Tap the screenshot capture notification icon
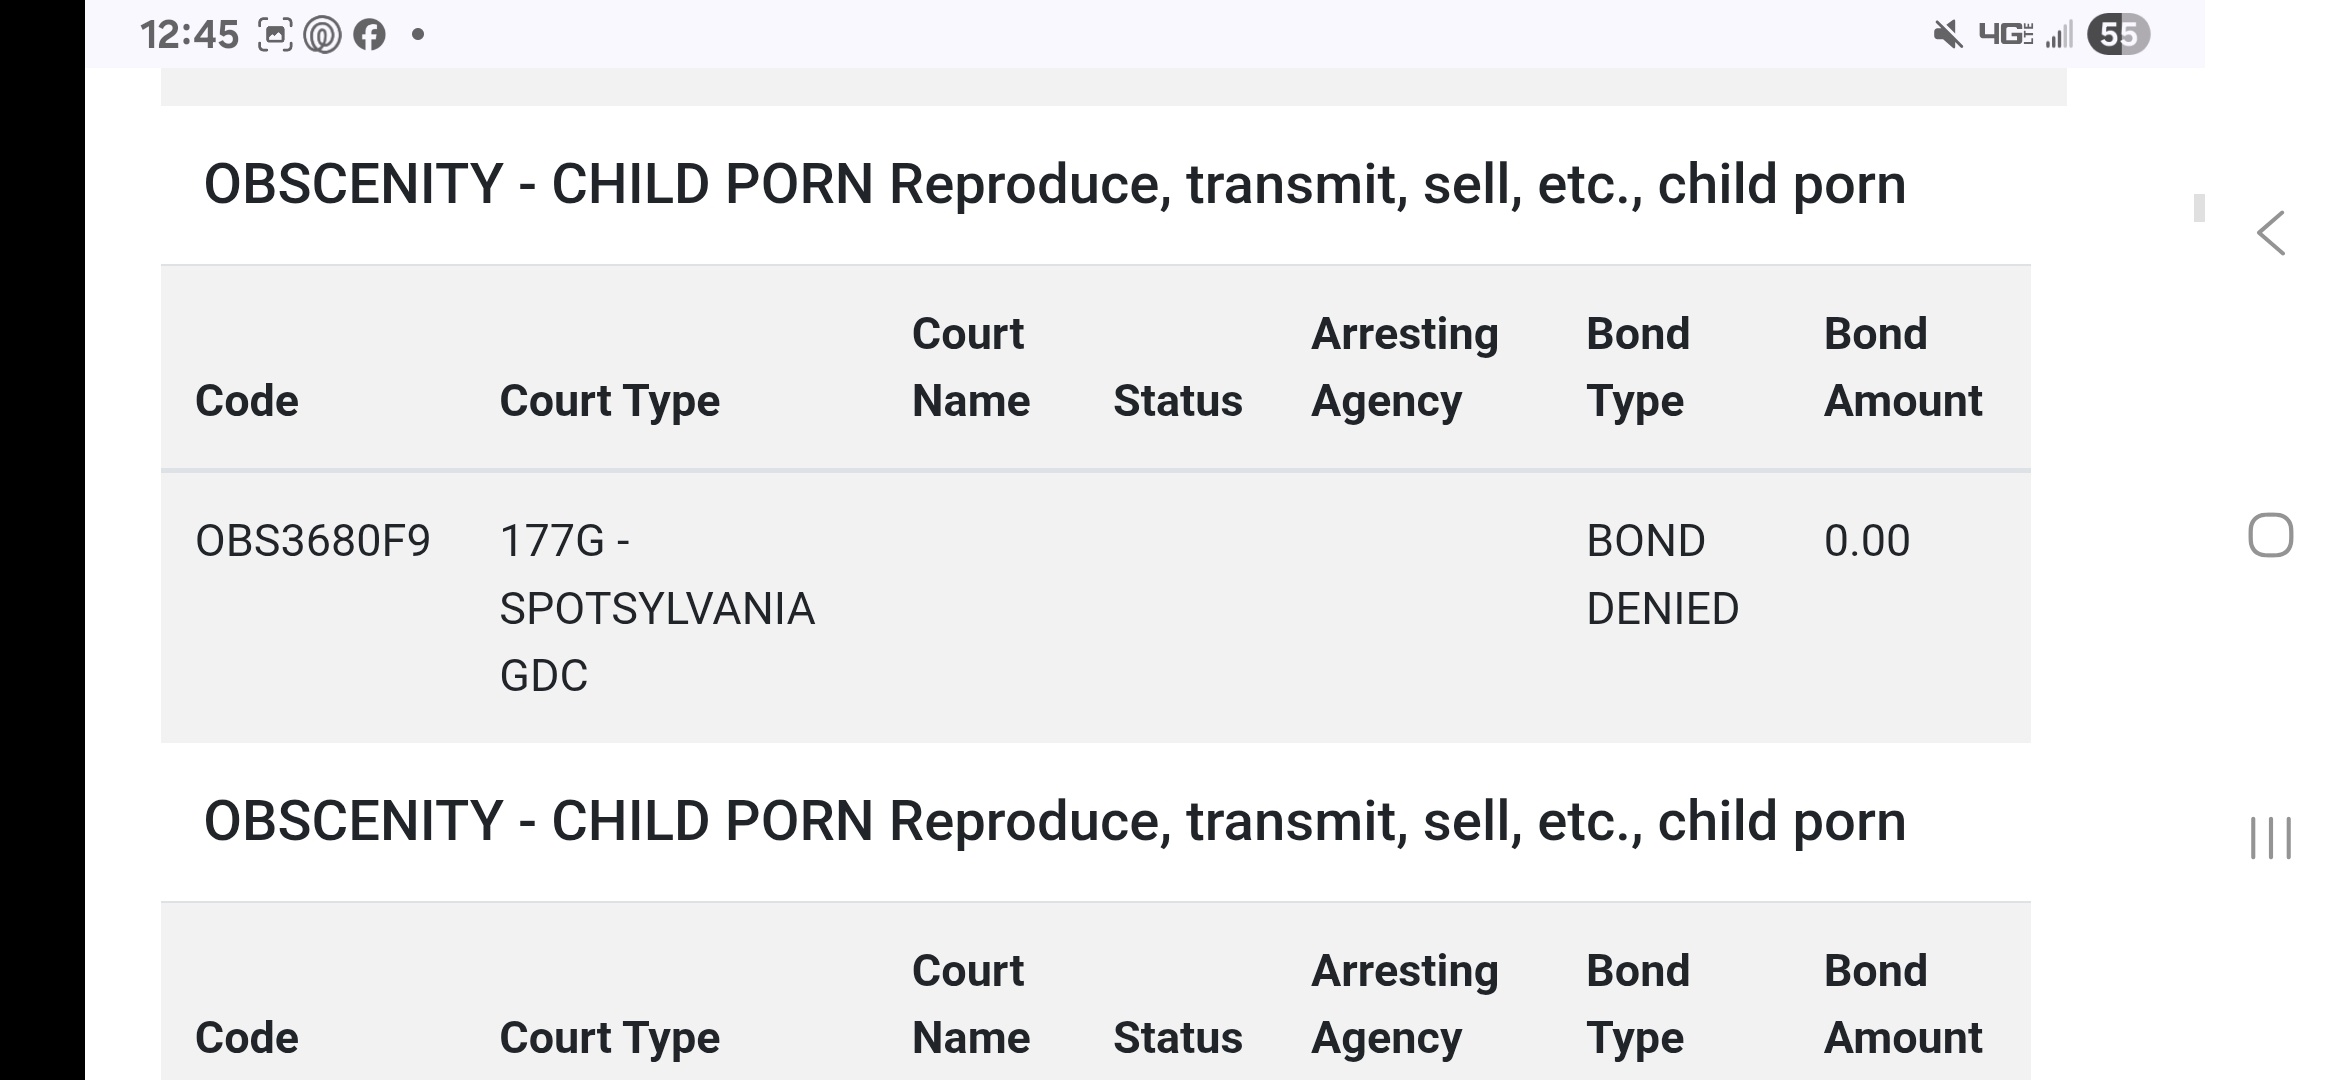 (x=275, y=35)
